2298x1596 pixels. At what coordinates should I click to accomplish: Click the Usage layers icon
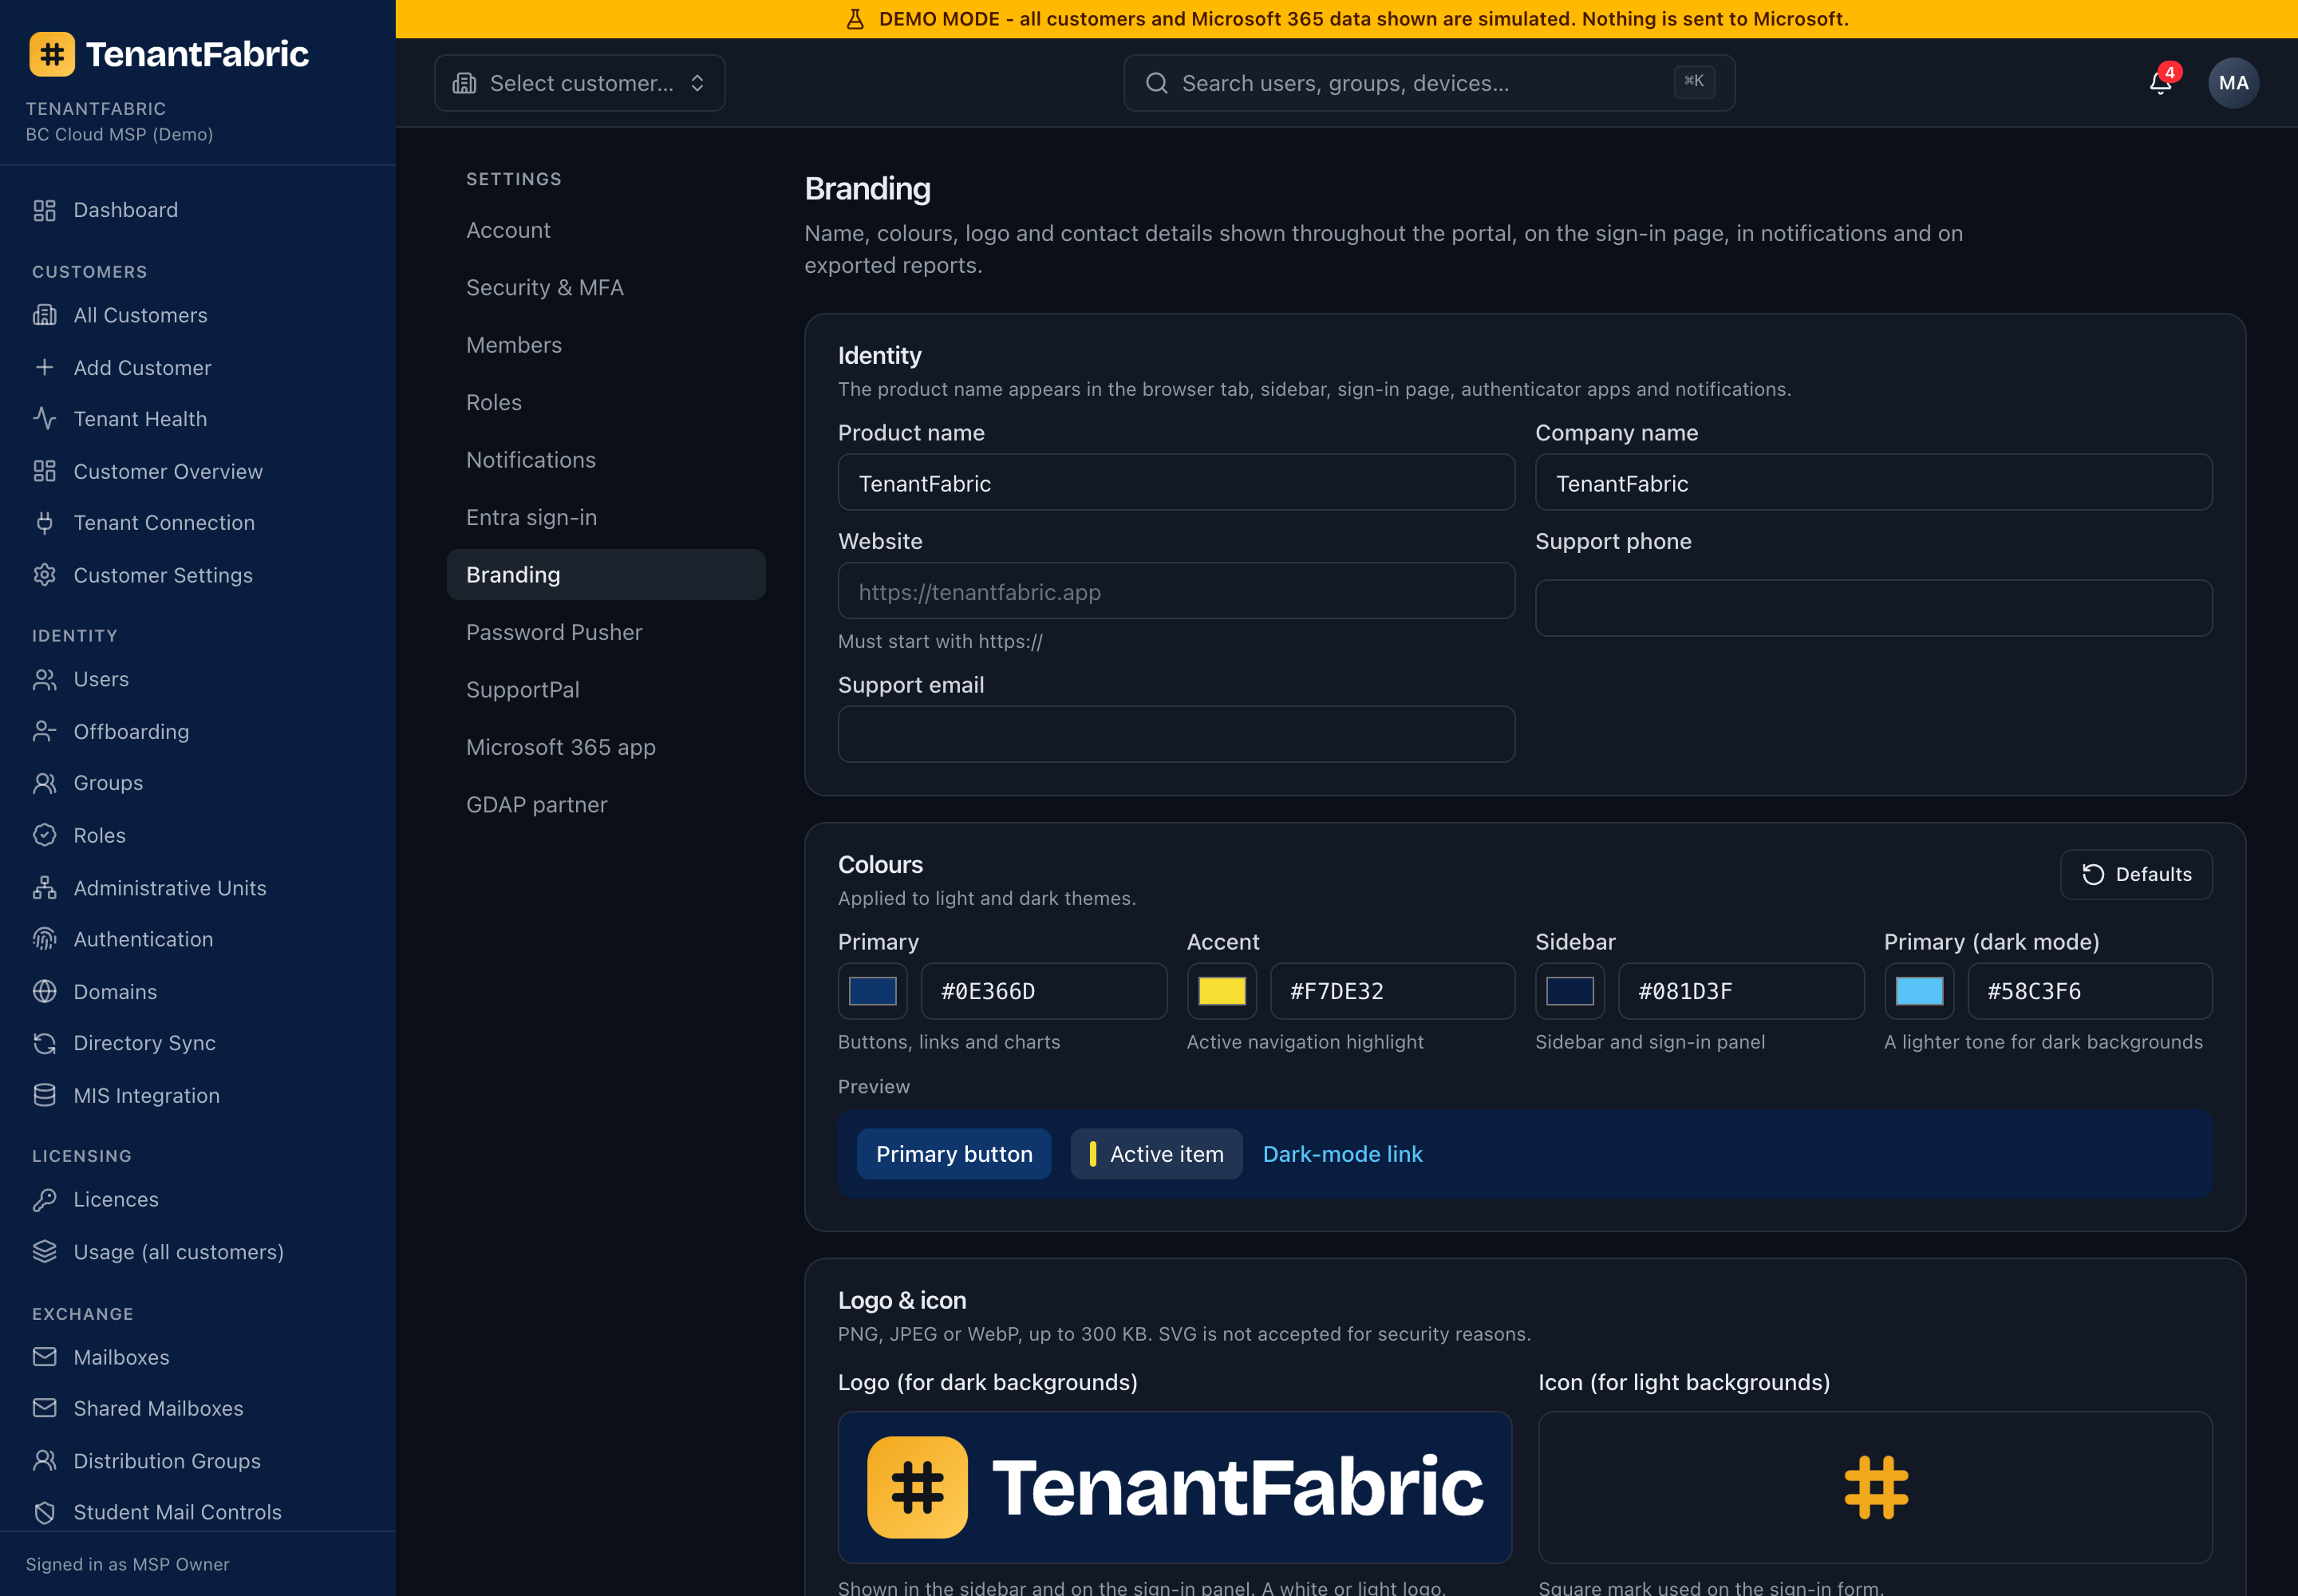point(44,1251)
